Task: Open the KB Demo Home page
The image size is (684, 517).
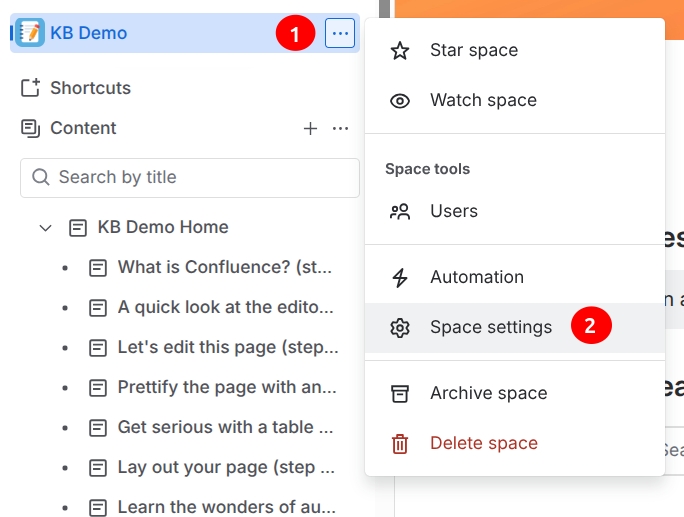Action: tap(163, 227)
